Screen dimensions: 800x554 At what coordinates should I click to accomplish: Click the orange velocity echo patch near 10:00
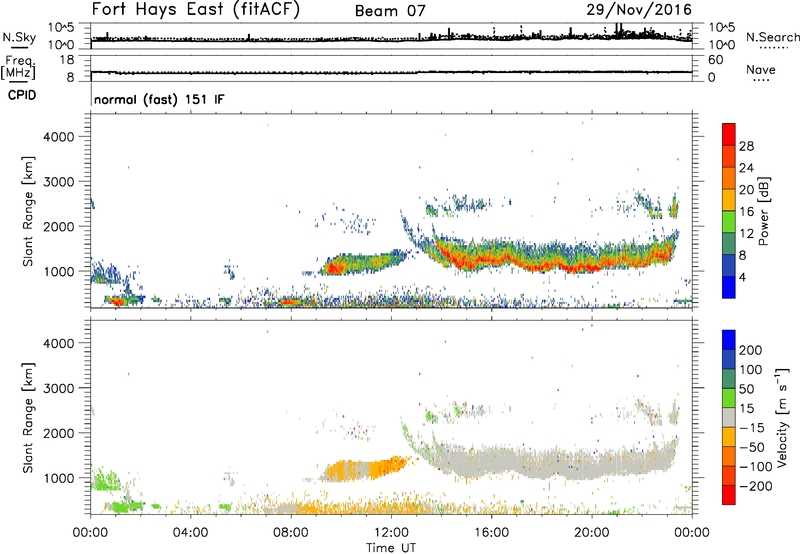[x=362, y=469]
